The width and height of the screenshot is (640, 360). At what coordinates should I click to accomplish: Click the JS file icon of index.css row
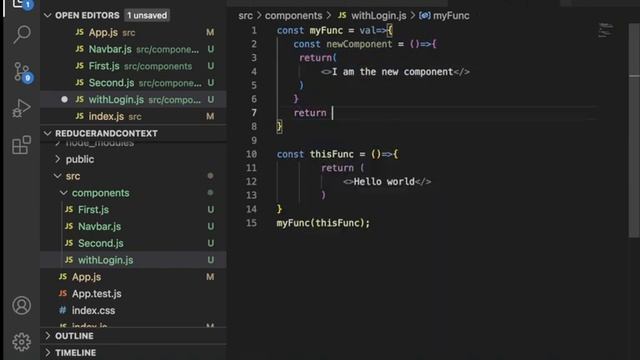[x=62, y=310]
